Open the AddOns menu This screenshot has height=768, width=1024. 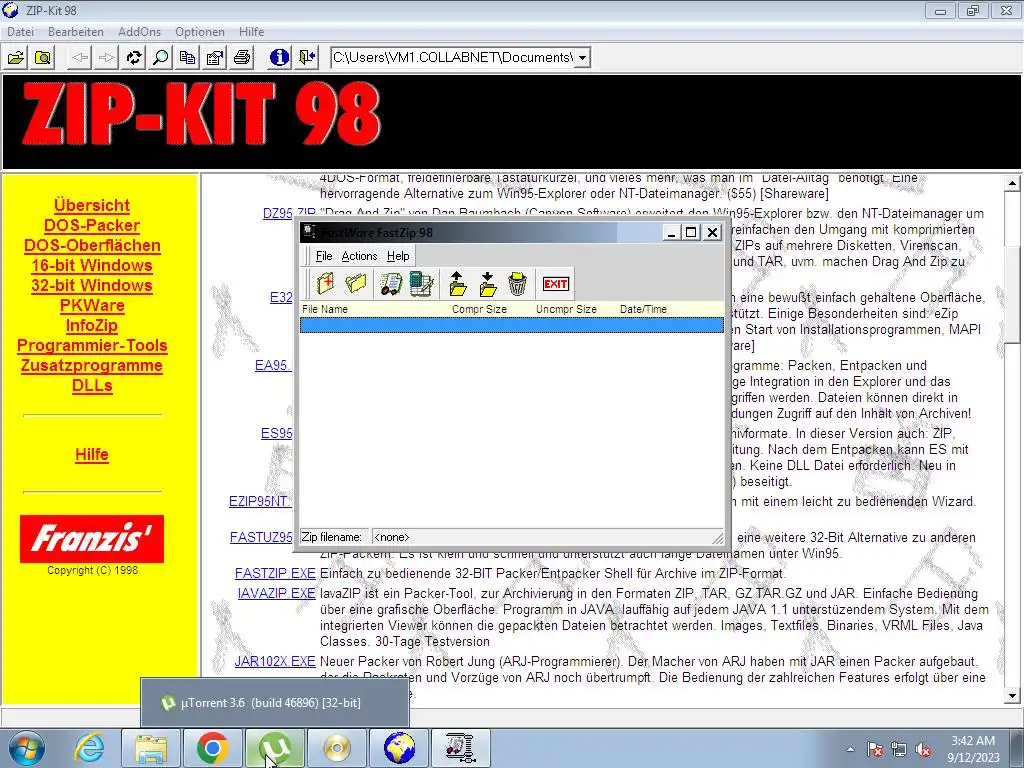click(139, 31)
